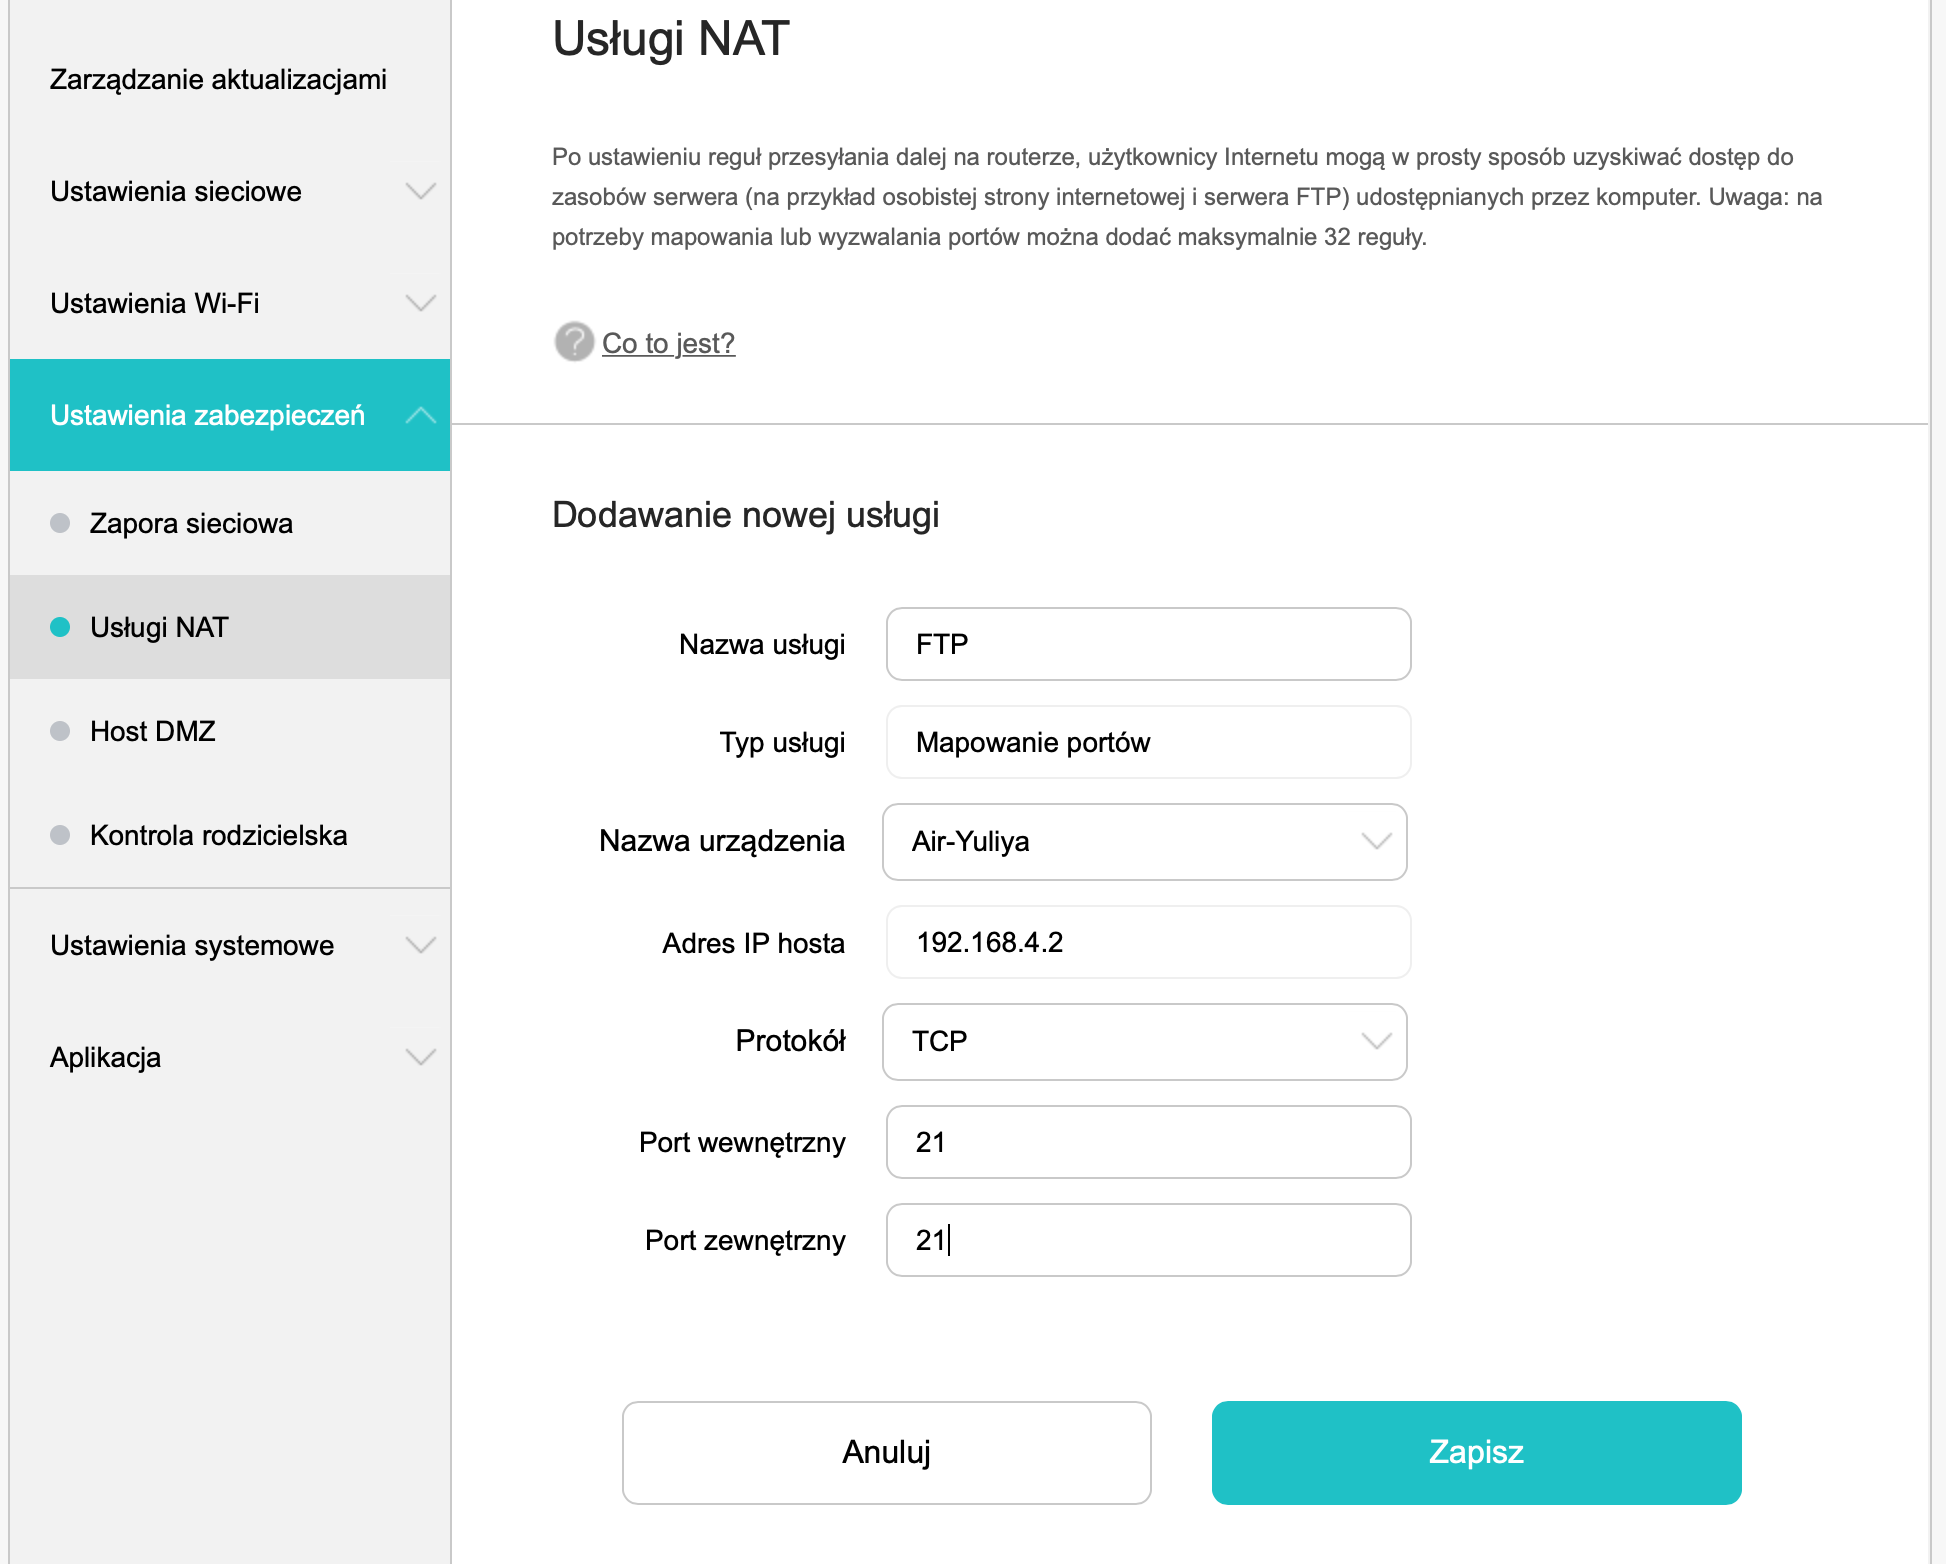Open Kontrola rodzicielska page
This screenshot has width=1946, height=1564.
[218, 835]
